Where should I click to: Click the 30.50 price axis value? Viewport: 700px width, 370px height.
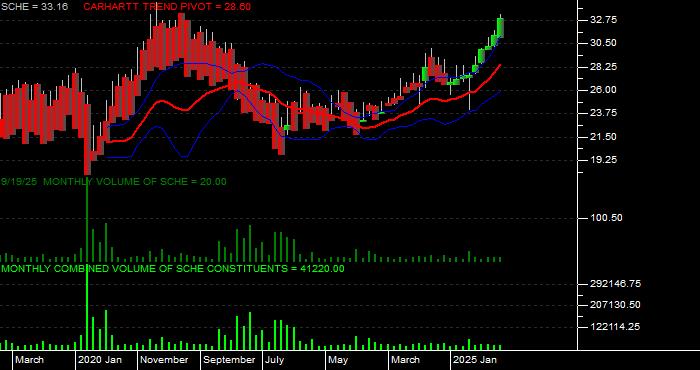tap(603, 43)
